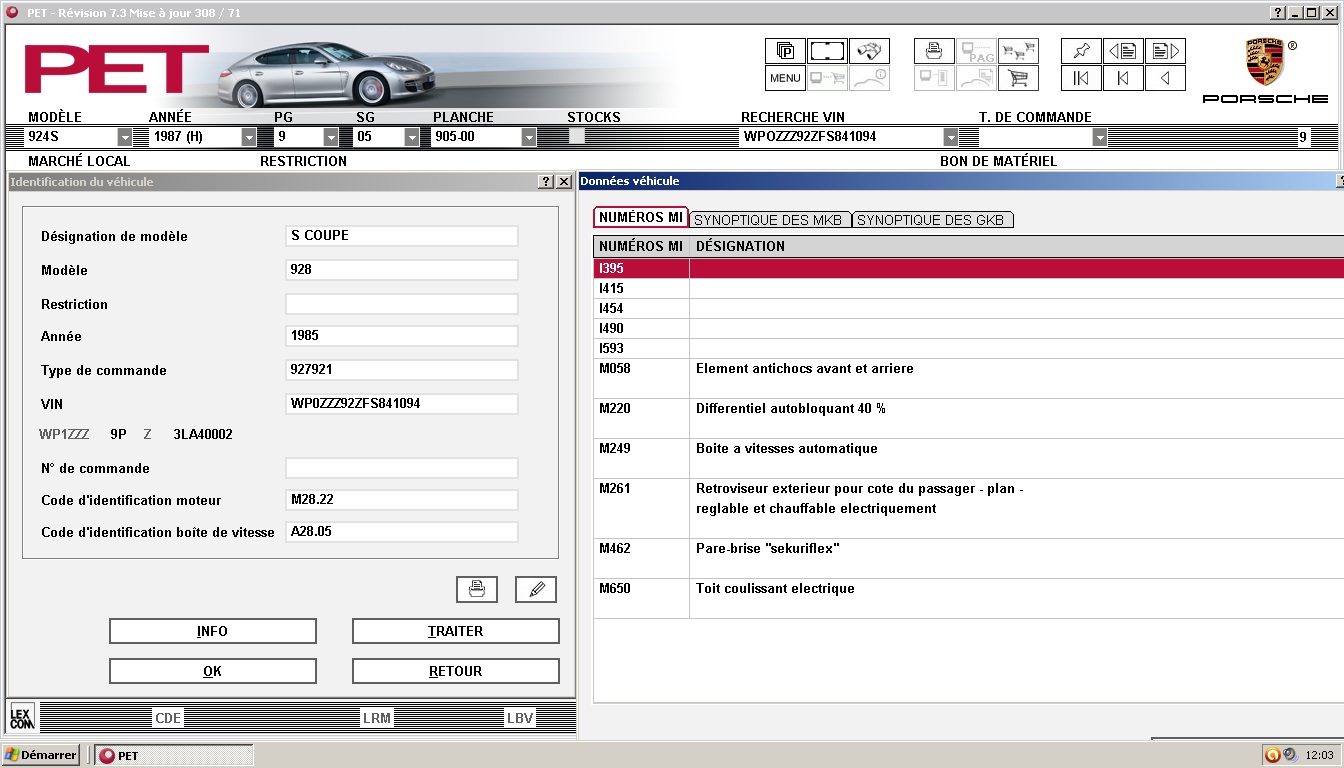Viewport: 1344px width, 768px height.
Task: Click the greyed info hill icon
Action: [869, 78]
